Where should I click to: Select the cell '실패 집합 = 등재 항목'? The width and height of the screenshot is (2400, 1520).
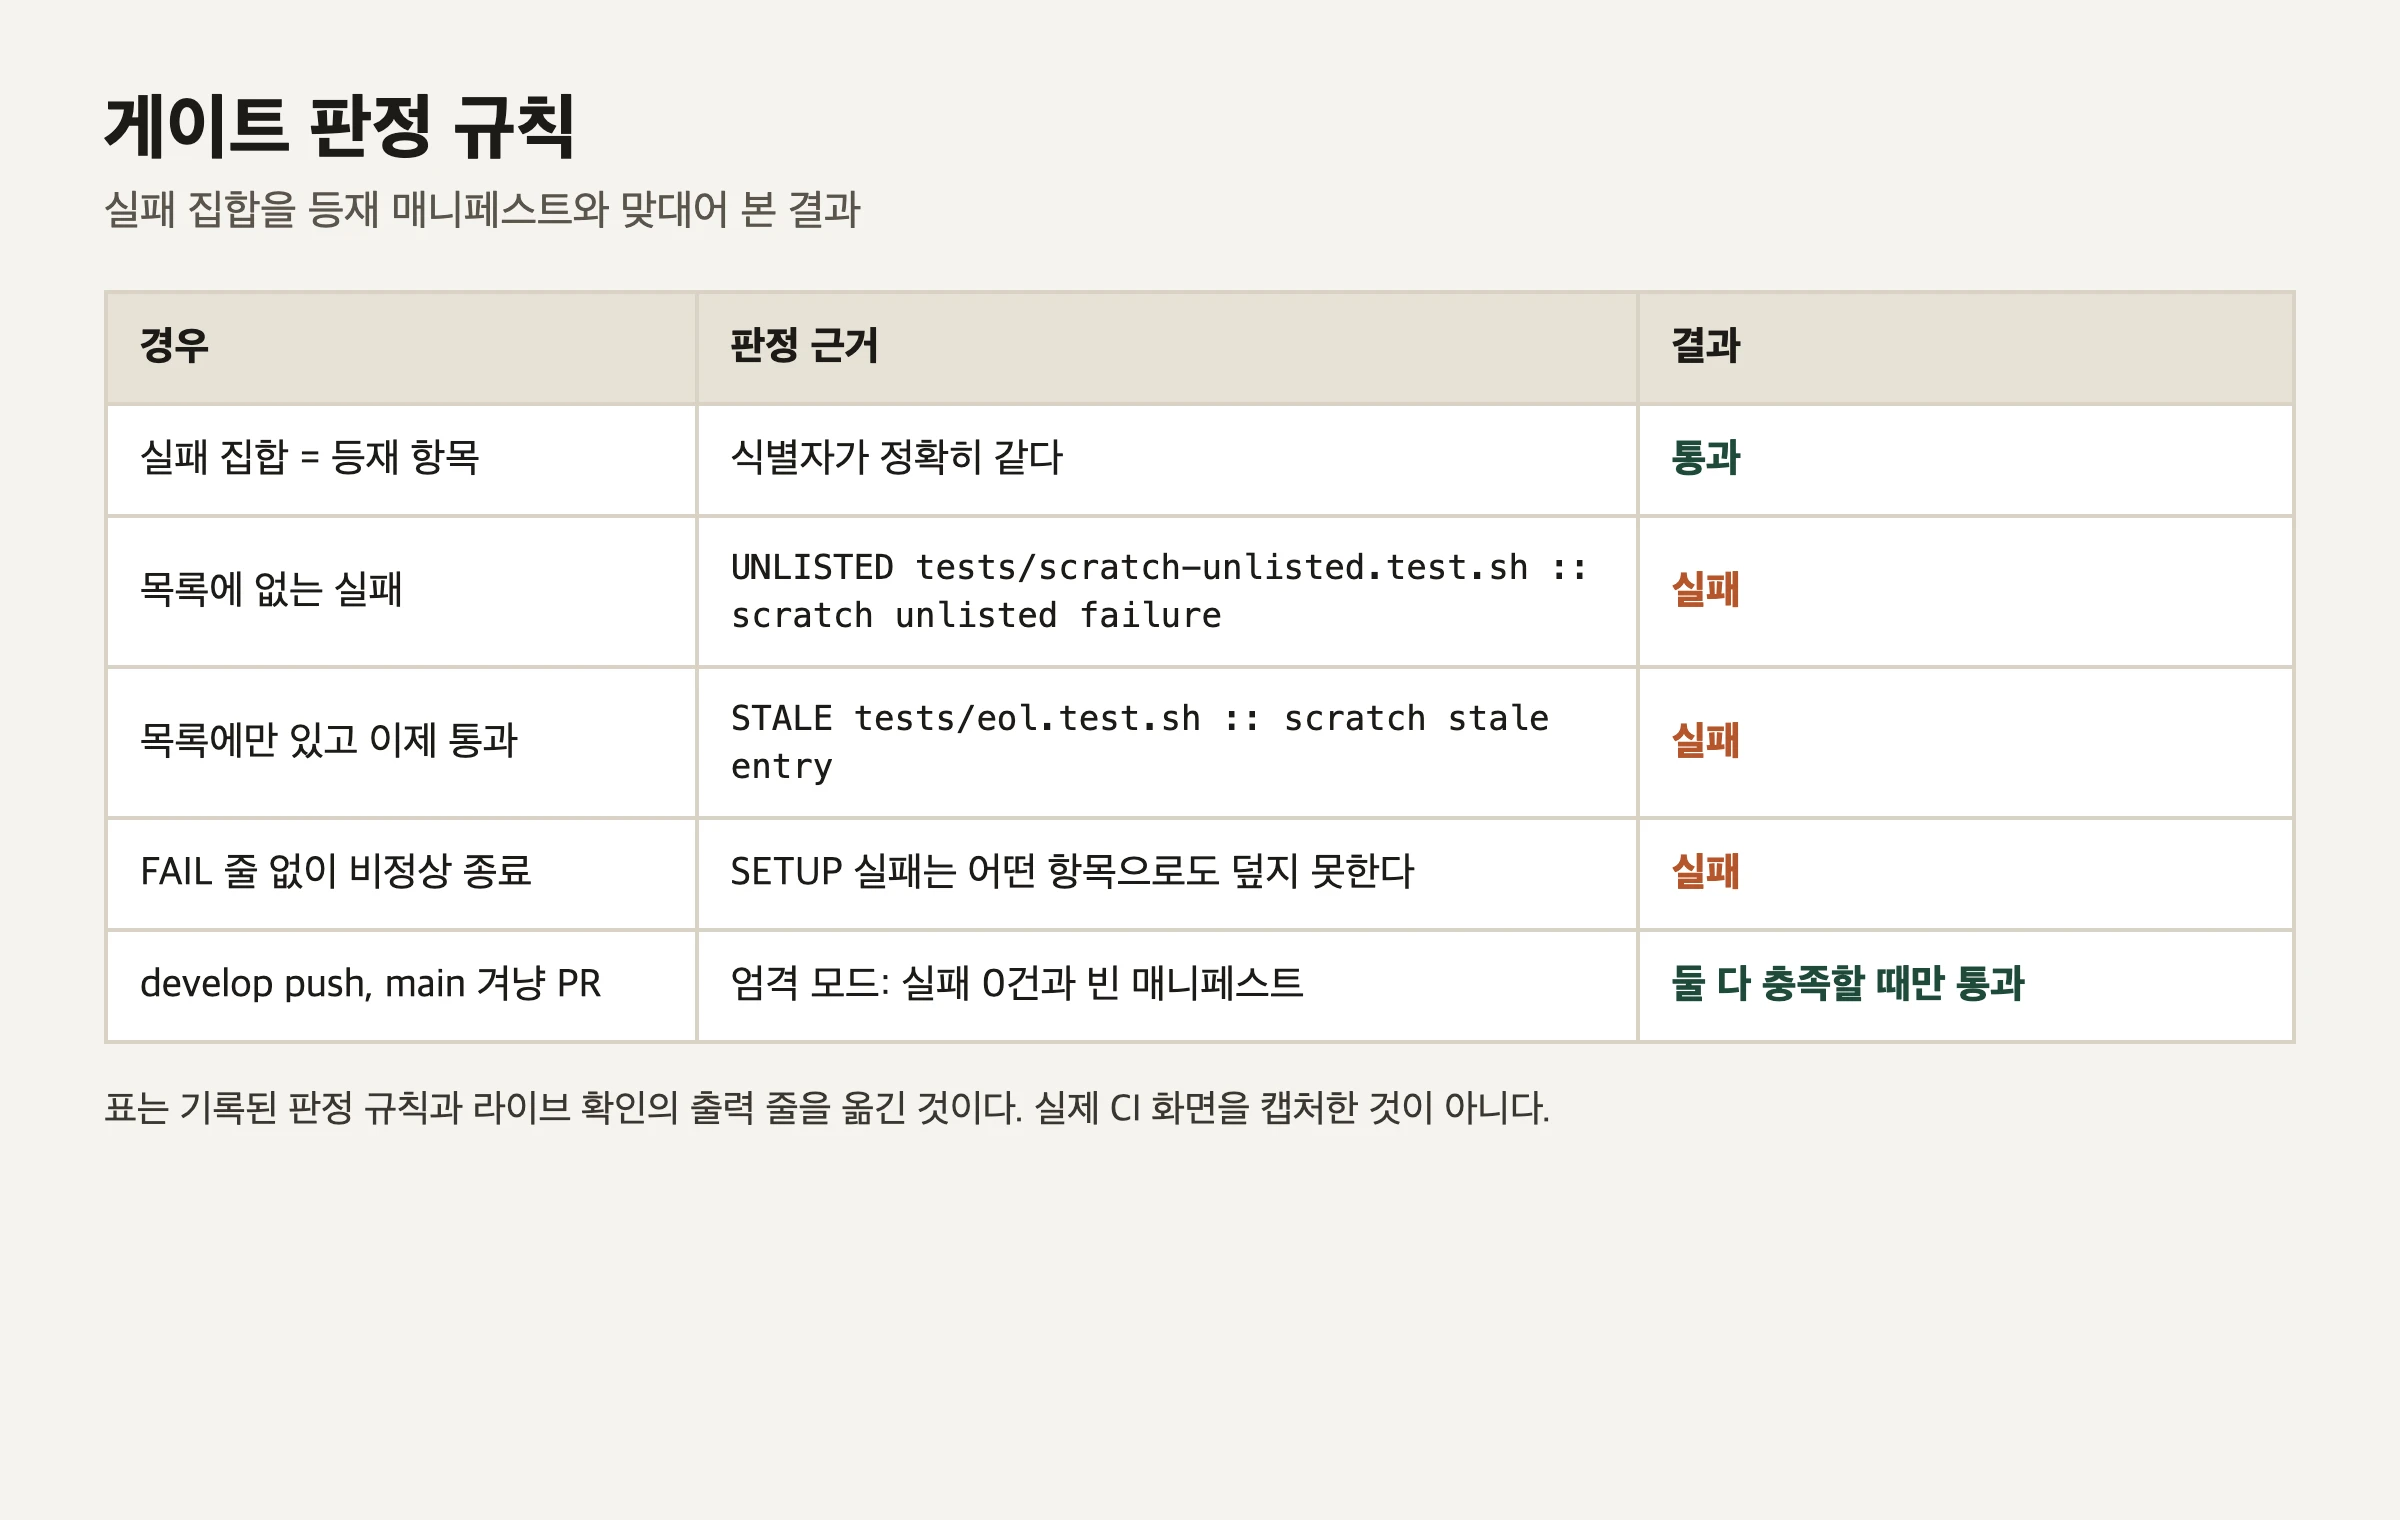point(401,460)
